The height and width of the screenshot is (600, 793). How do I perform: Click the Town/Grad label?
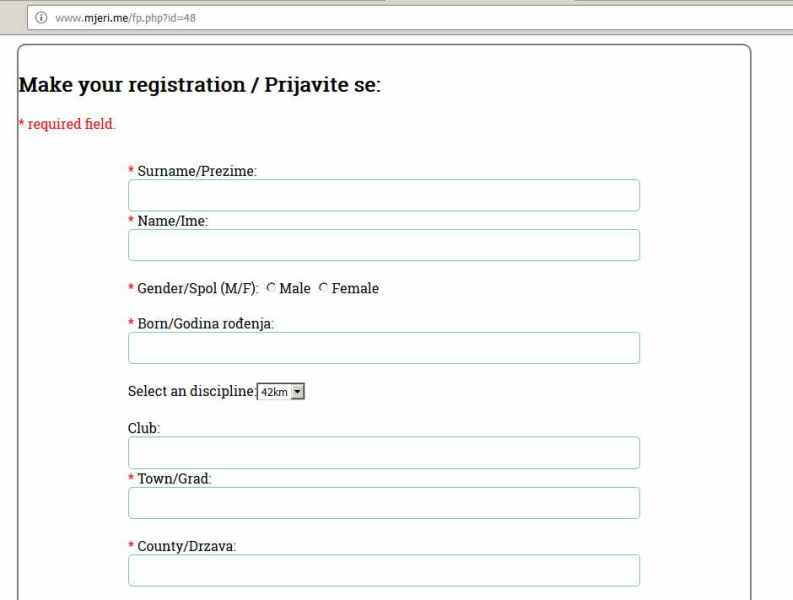coord(174,479)
